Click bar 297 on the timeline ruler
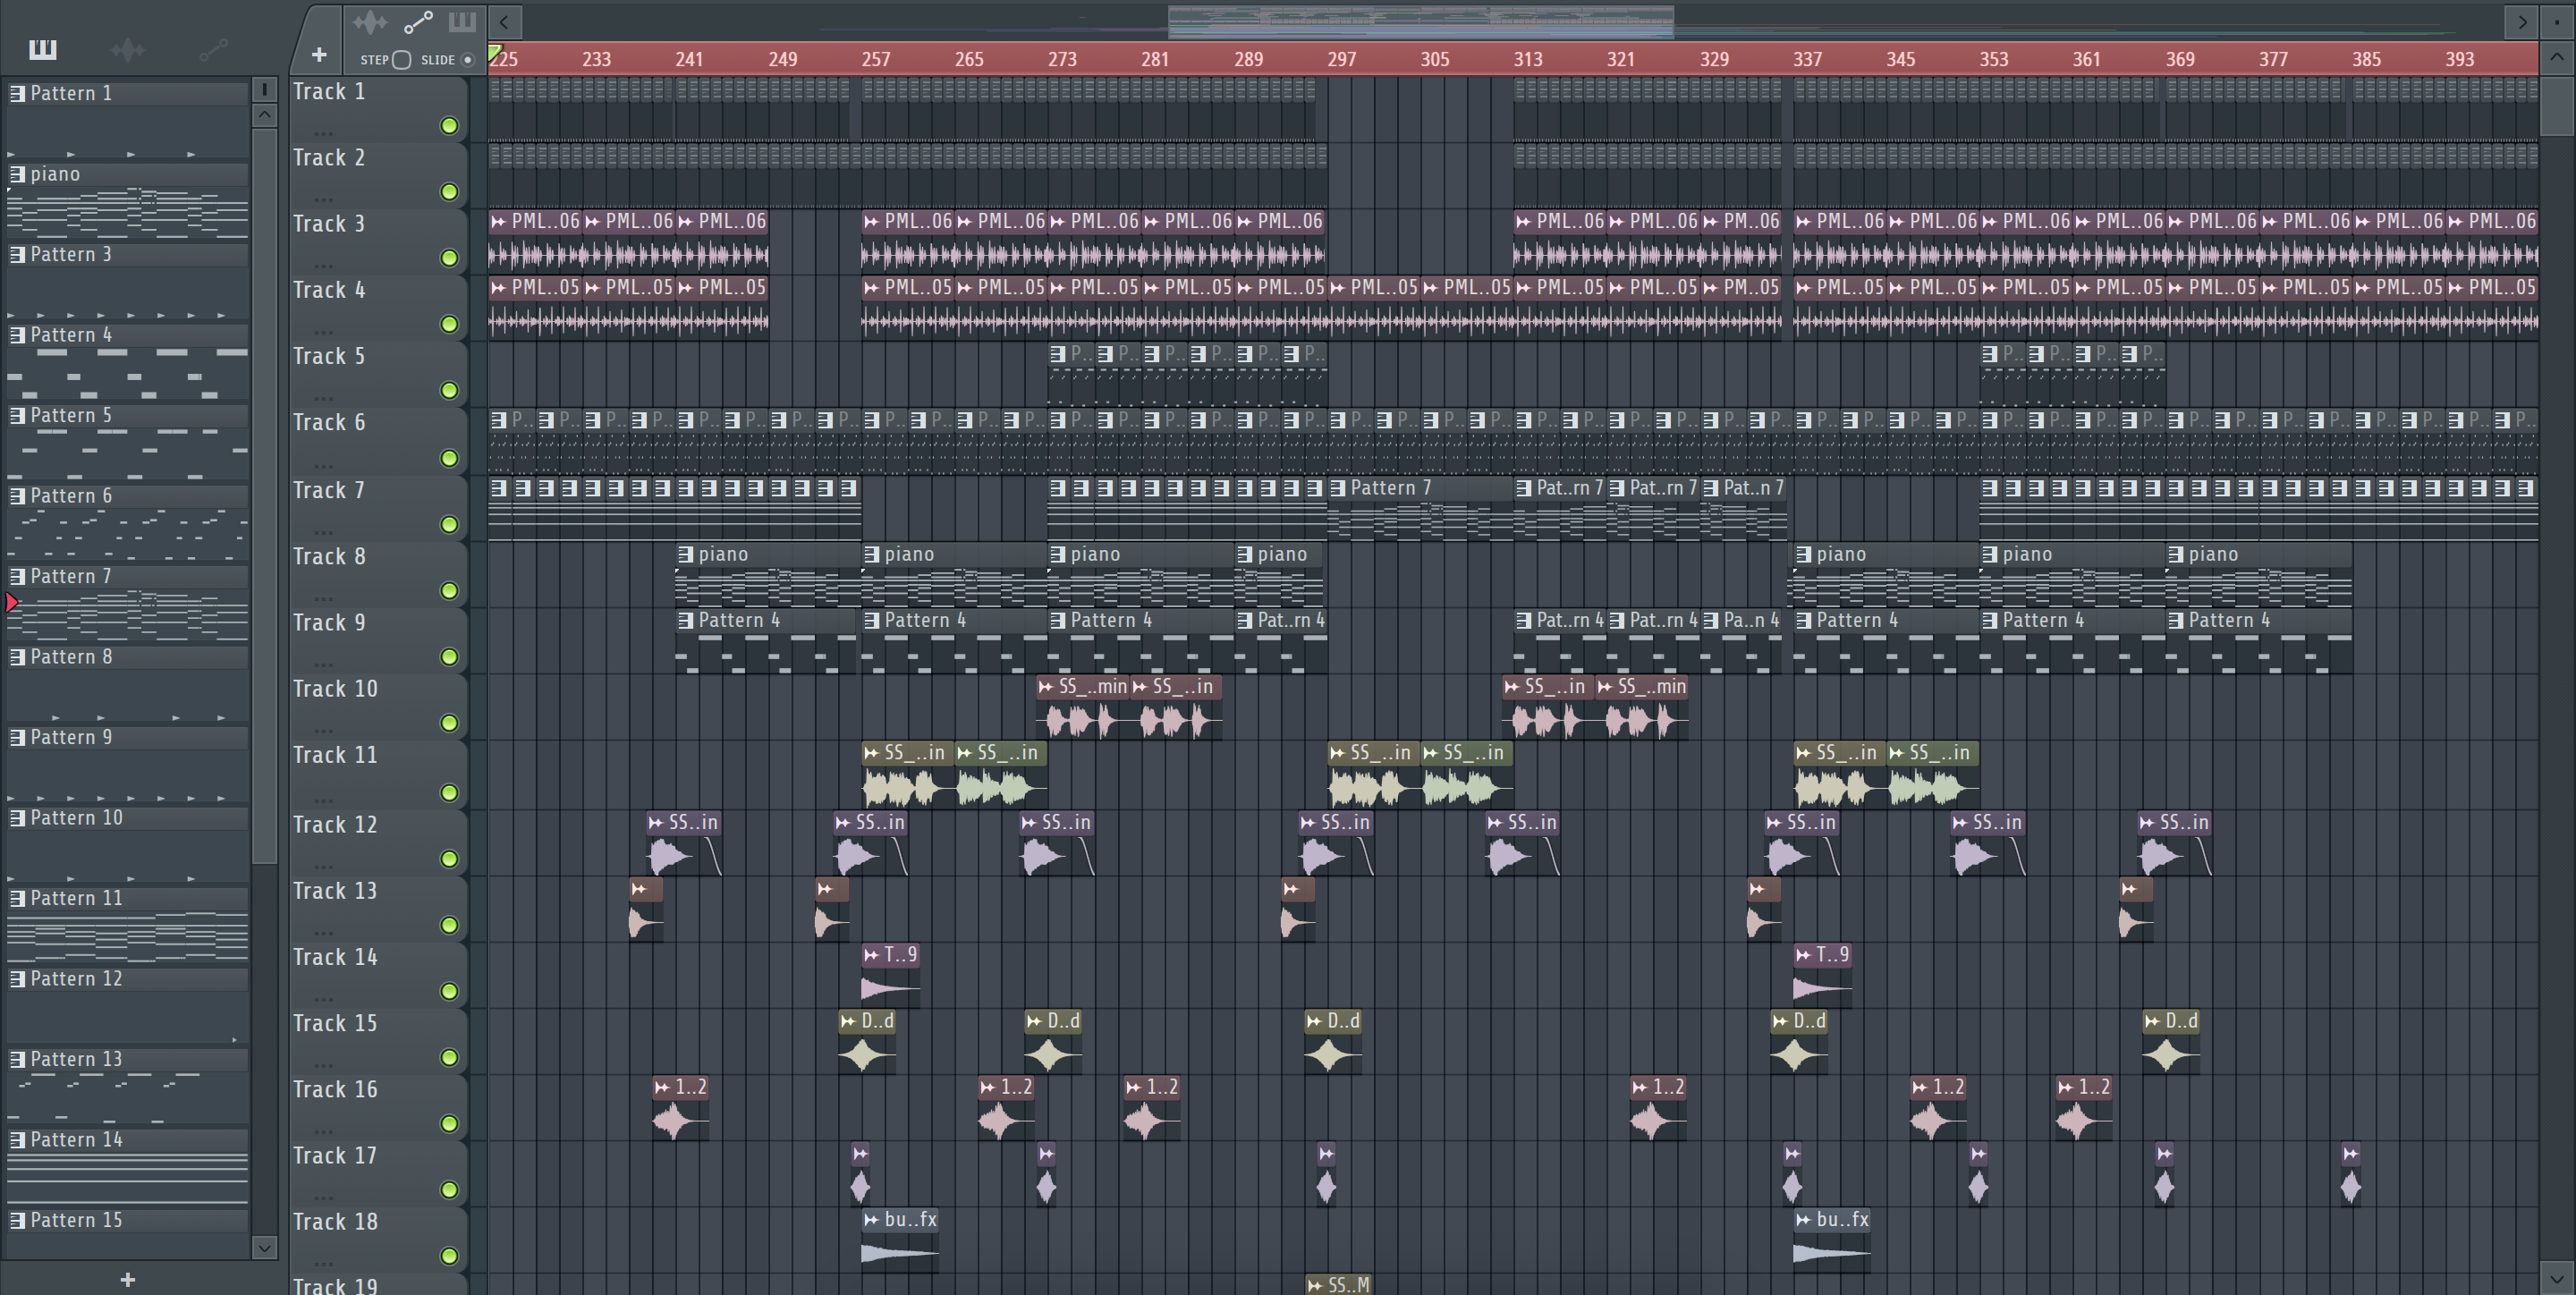The image size is (2576, 1295). coord(1341,59)
